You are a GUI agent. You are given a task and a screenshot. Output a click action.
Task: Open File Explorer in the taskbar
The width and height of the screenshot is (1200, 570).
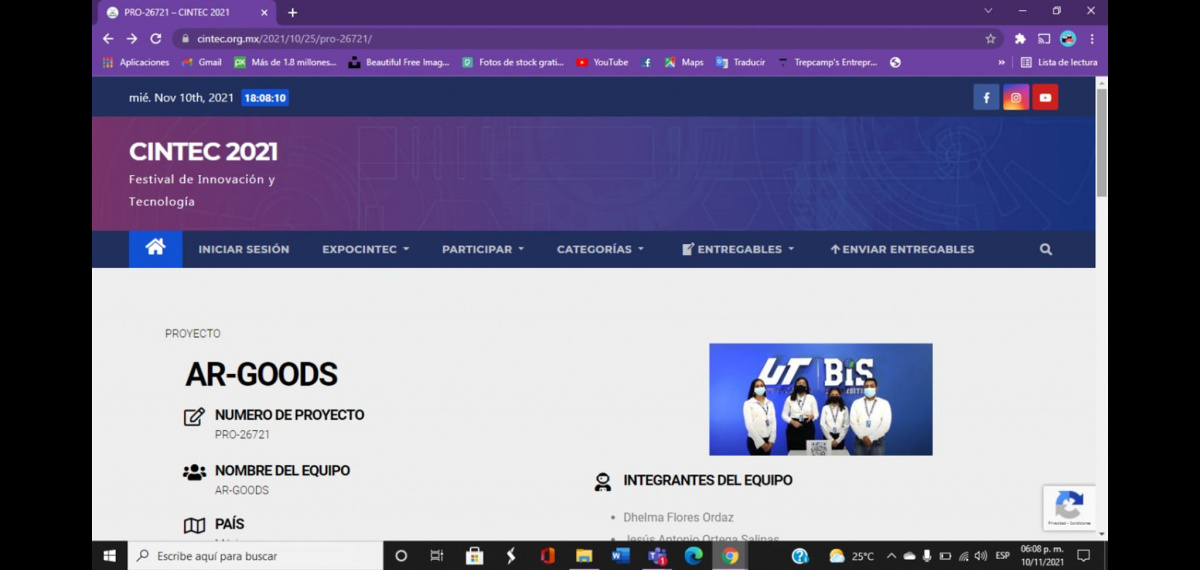click(x=584, y=556)
